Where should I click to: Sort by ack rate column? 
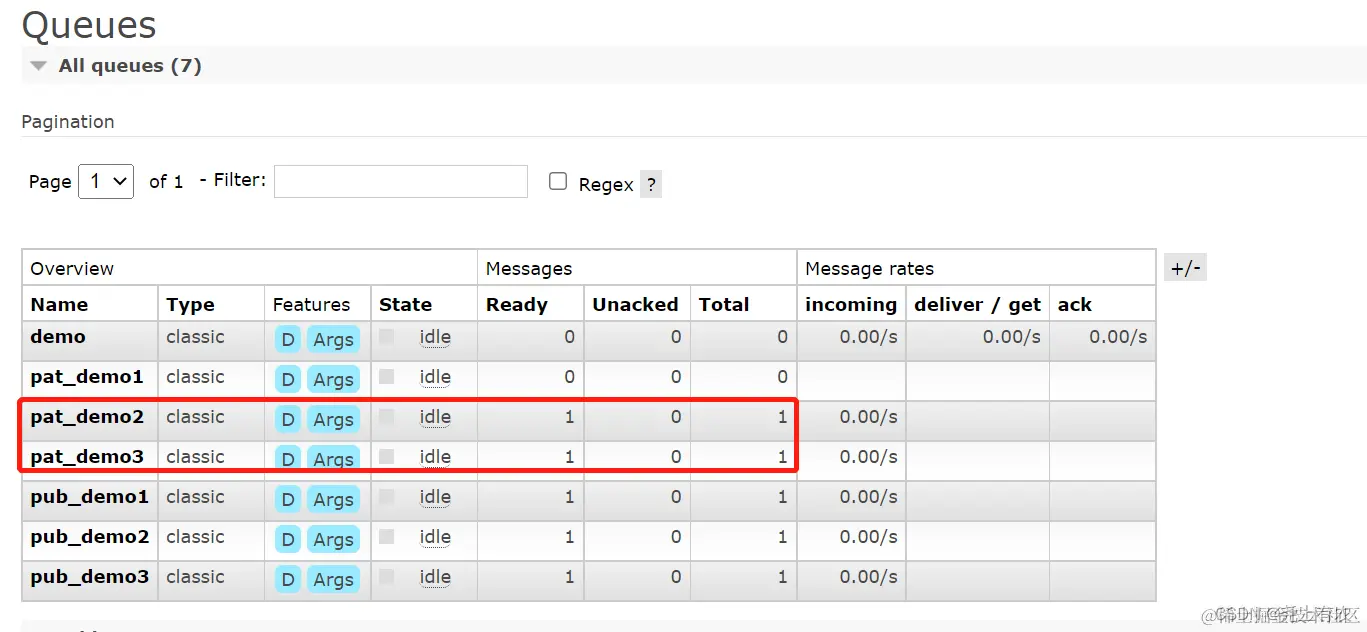[1075, 305]
